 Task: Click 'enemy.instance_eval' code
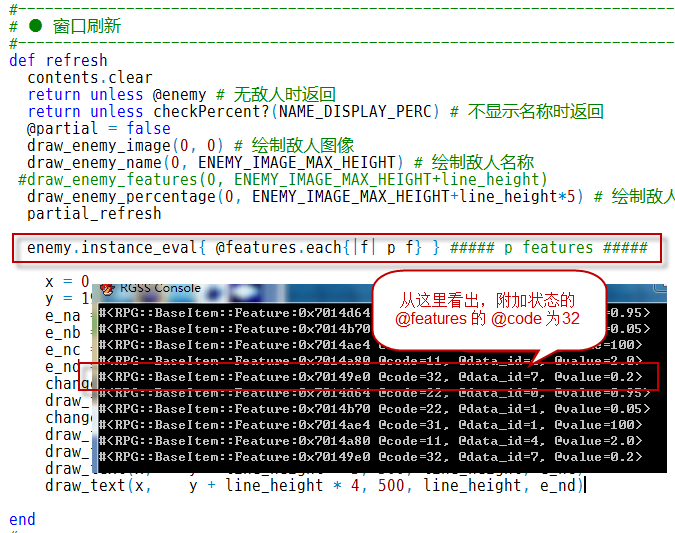112,248
